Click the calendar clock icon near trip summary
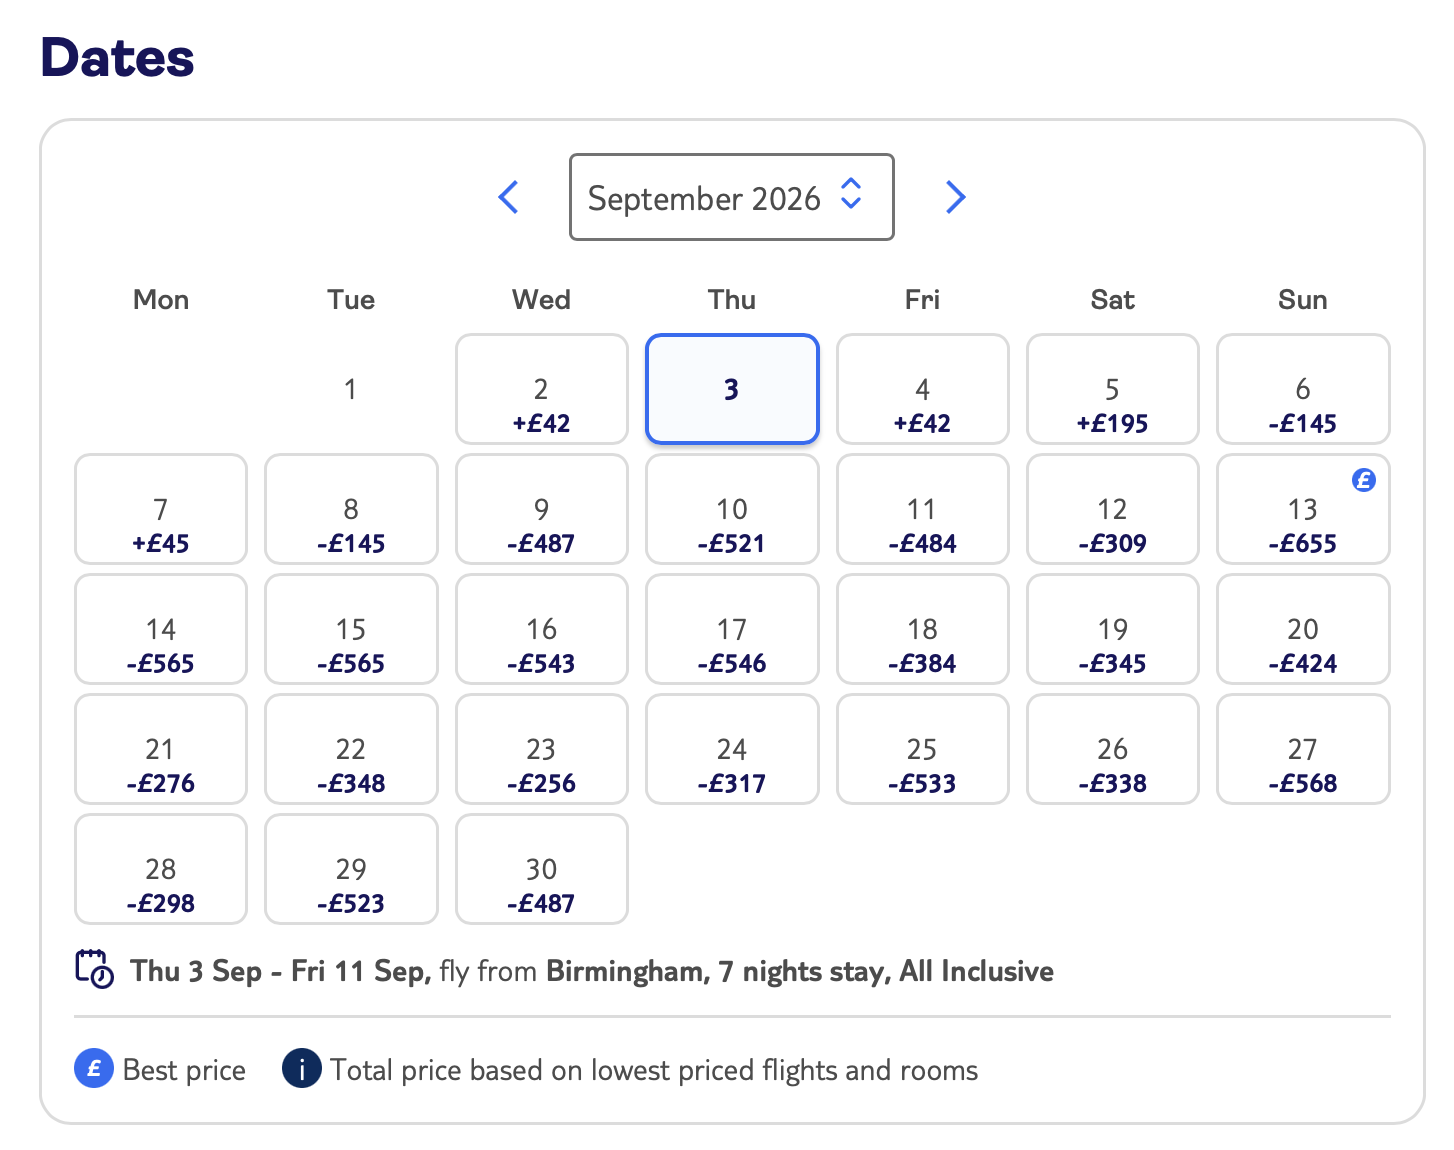The height and width of the screenshot is (1150, 1454). point(95,969)
